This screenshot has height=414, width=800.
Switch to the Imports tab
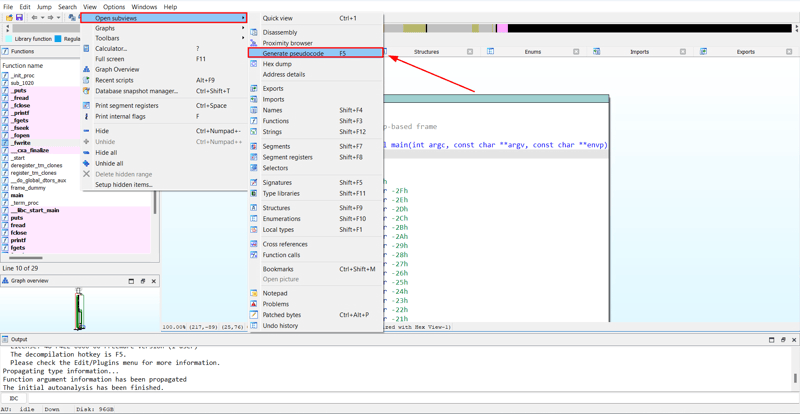coord(639,52)
